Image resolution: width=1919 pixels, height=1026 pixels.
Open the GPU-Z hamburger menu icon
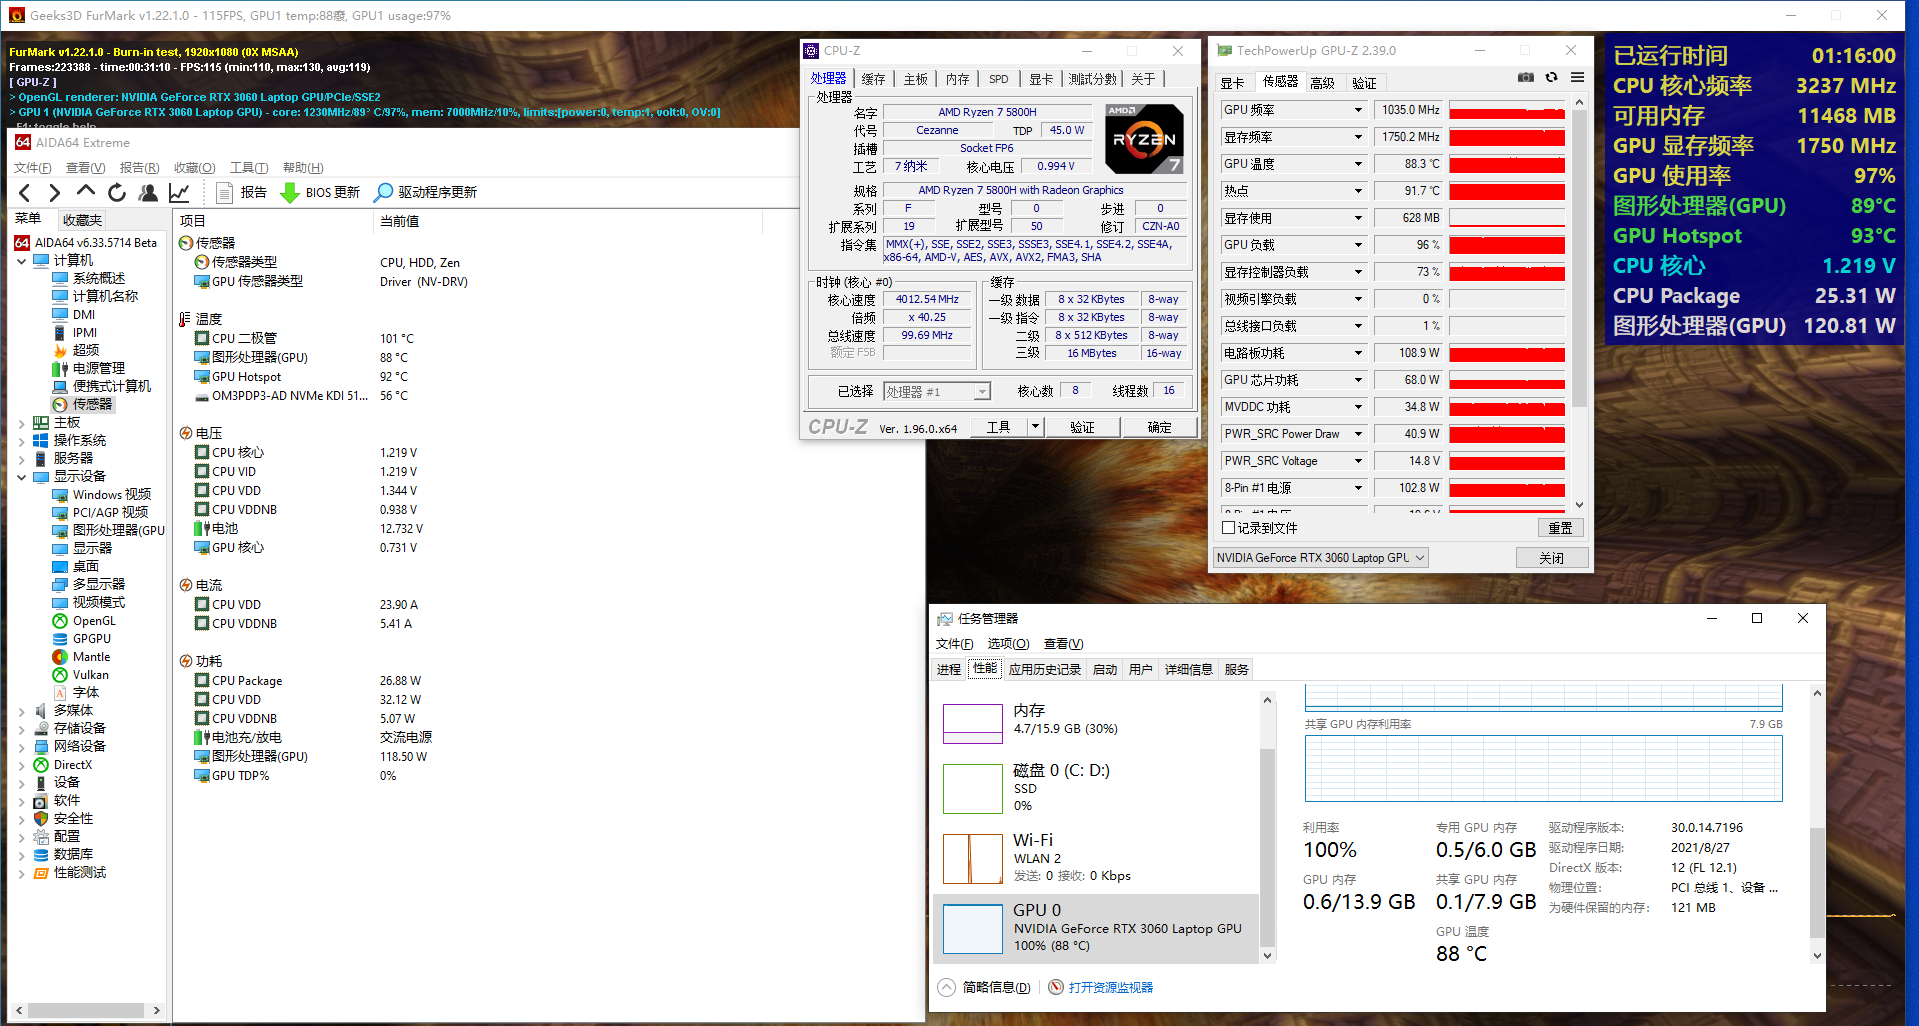(x=1577, y=77)
